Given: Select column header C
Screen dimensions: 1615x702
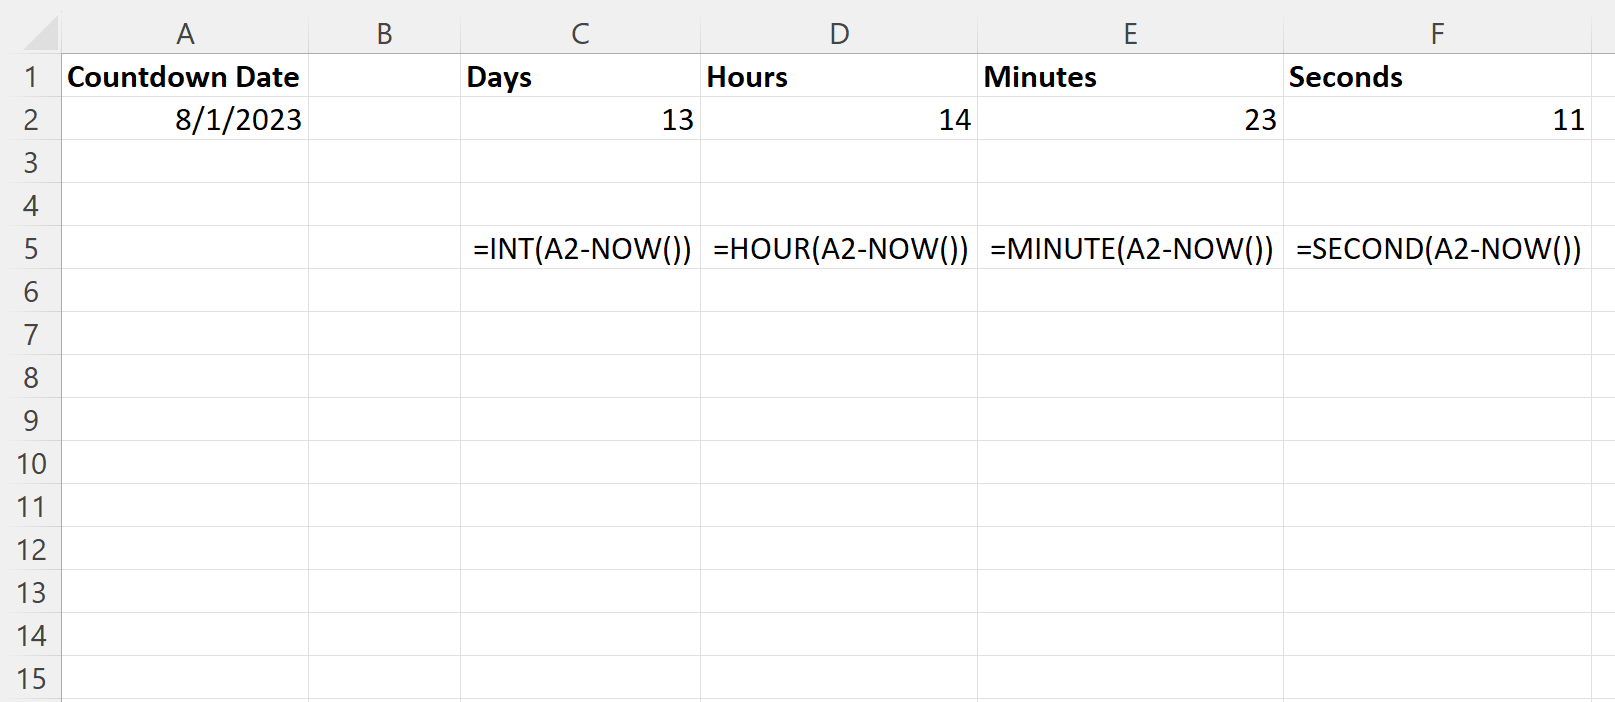Looking at the screenshot, I should 580,32.
